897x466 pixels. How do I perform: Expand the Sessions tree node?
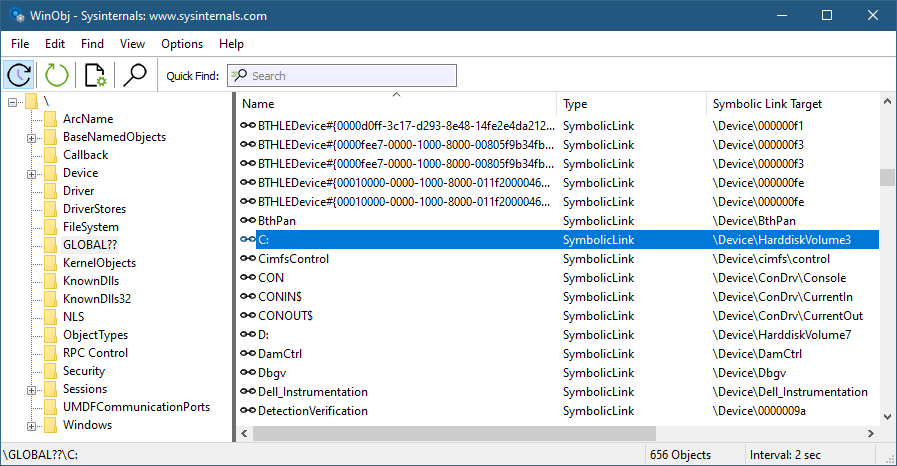(x=32, y=389)
